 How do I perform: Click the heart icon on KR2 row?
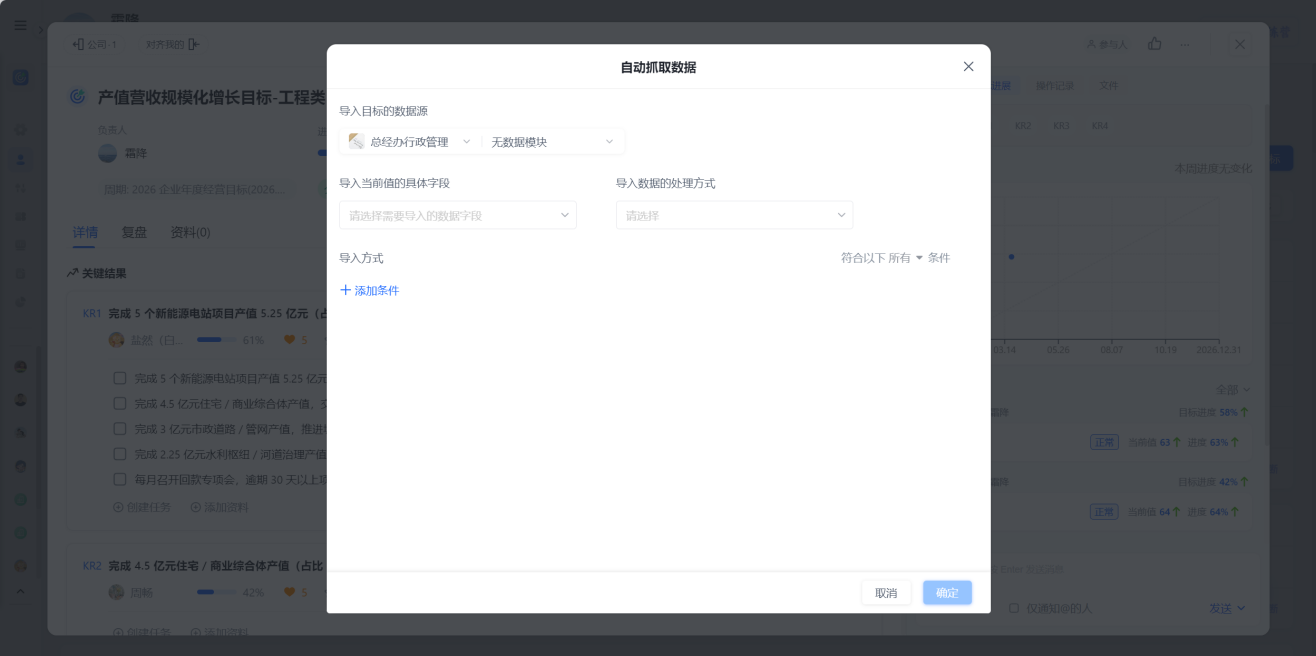pyautogui.click(x=290, y=592)
